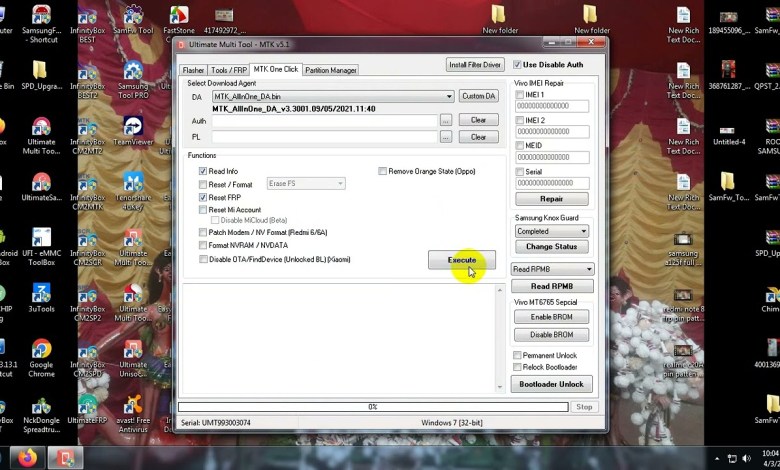780x470 pixels.
Task: Expand the Read RPMB dropdown list
Action: [589, 269]
